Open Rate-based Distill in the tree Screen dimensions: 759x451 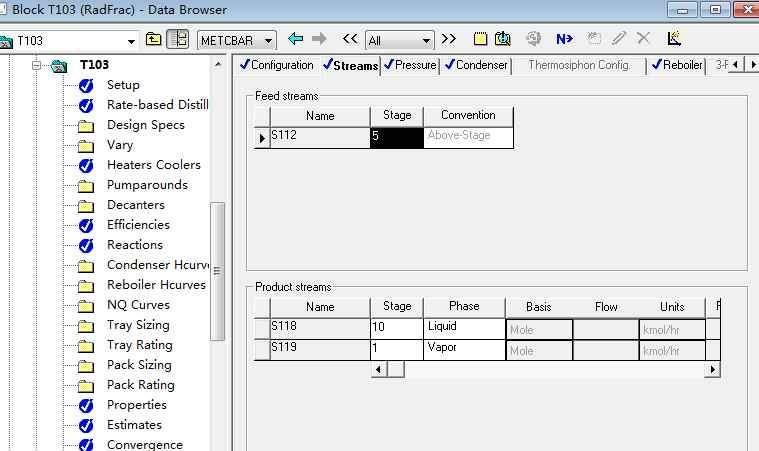pyautogui.click(x=158, y=105)
